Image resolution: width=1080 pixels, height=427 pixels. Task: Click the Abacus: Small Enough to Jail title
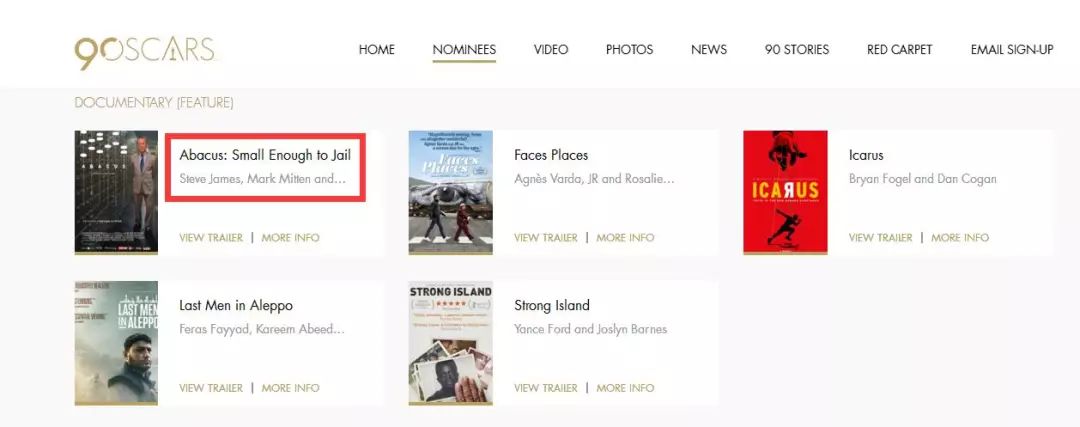[265, 155]
